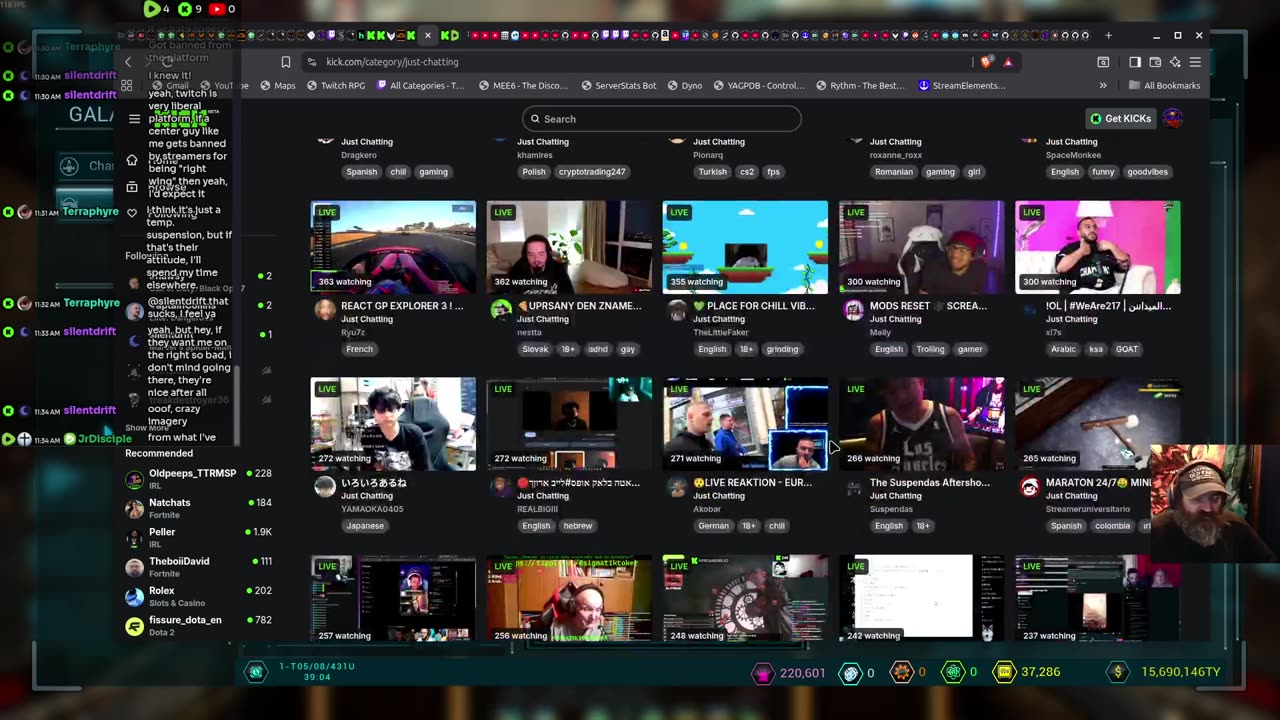Screen dimensions: 1280x720
Task: Go to Home via the house icon
Action: (x=132, y=160)
